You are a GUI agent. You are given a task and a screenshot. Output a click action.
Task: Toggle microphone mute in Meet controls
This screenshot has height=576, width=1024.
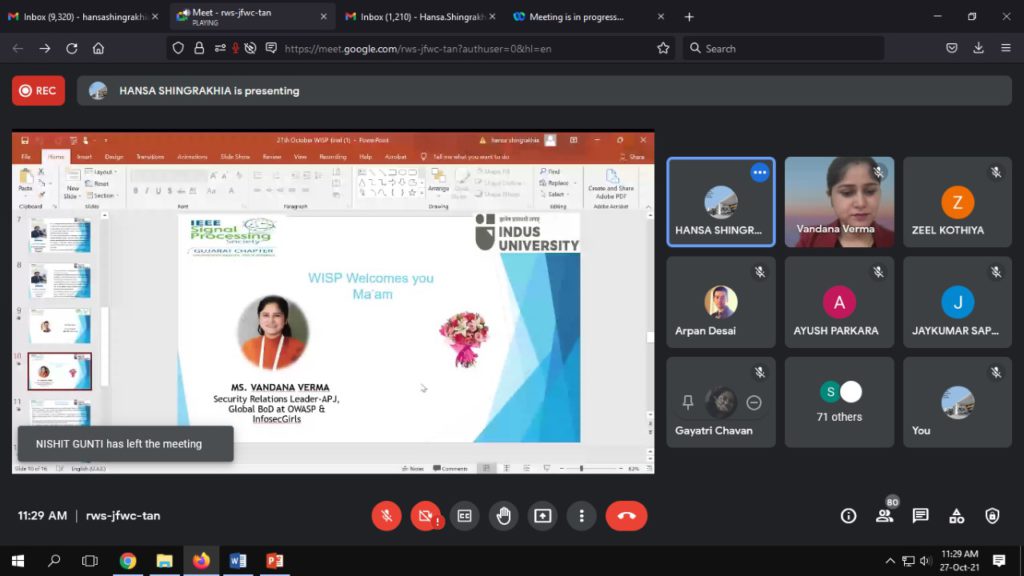click(387, 516)
